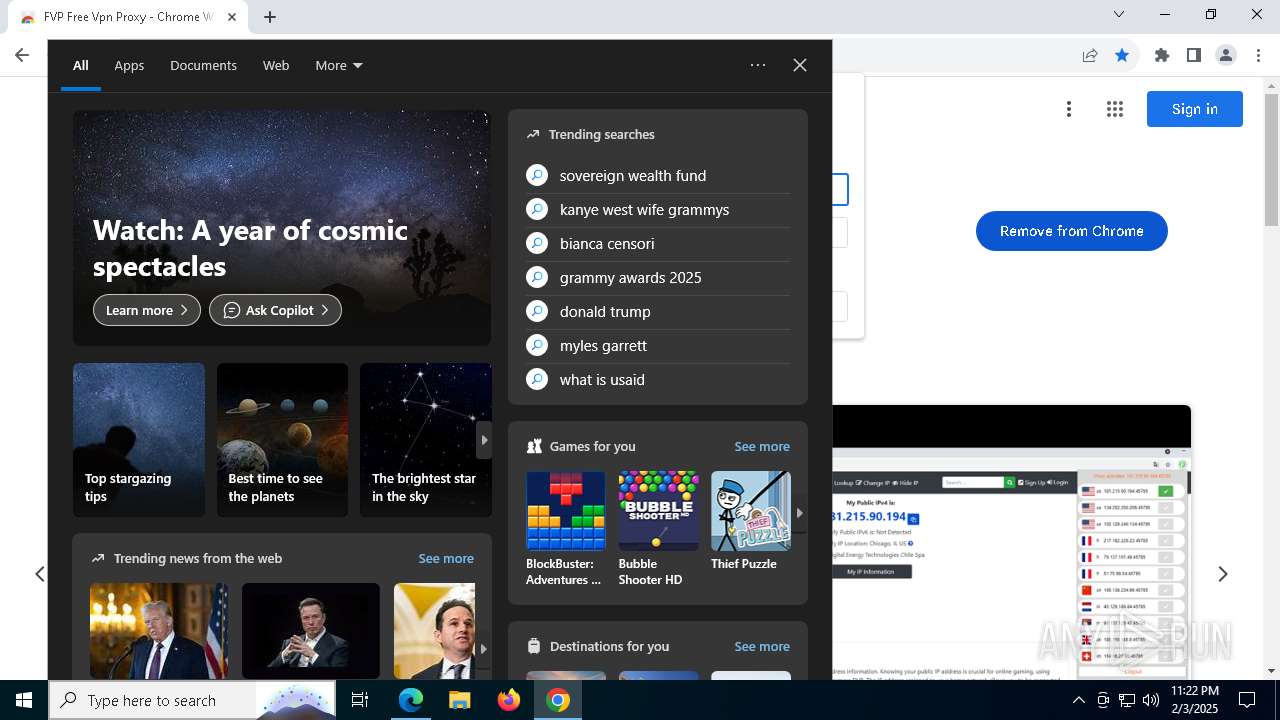The image size is (1280, 720).
Task: Open the Thief Puzzle game
Action: click(x=750, y=522)
